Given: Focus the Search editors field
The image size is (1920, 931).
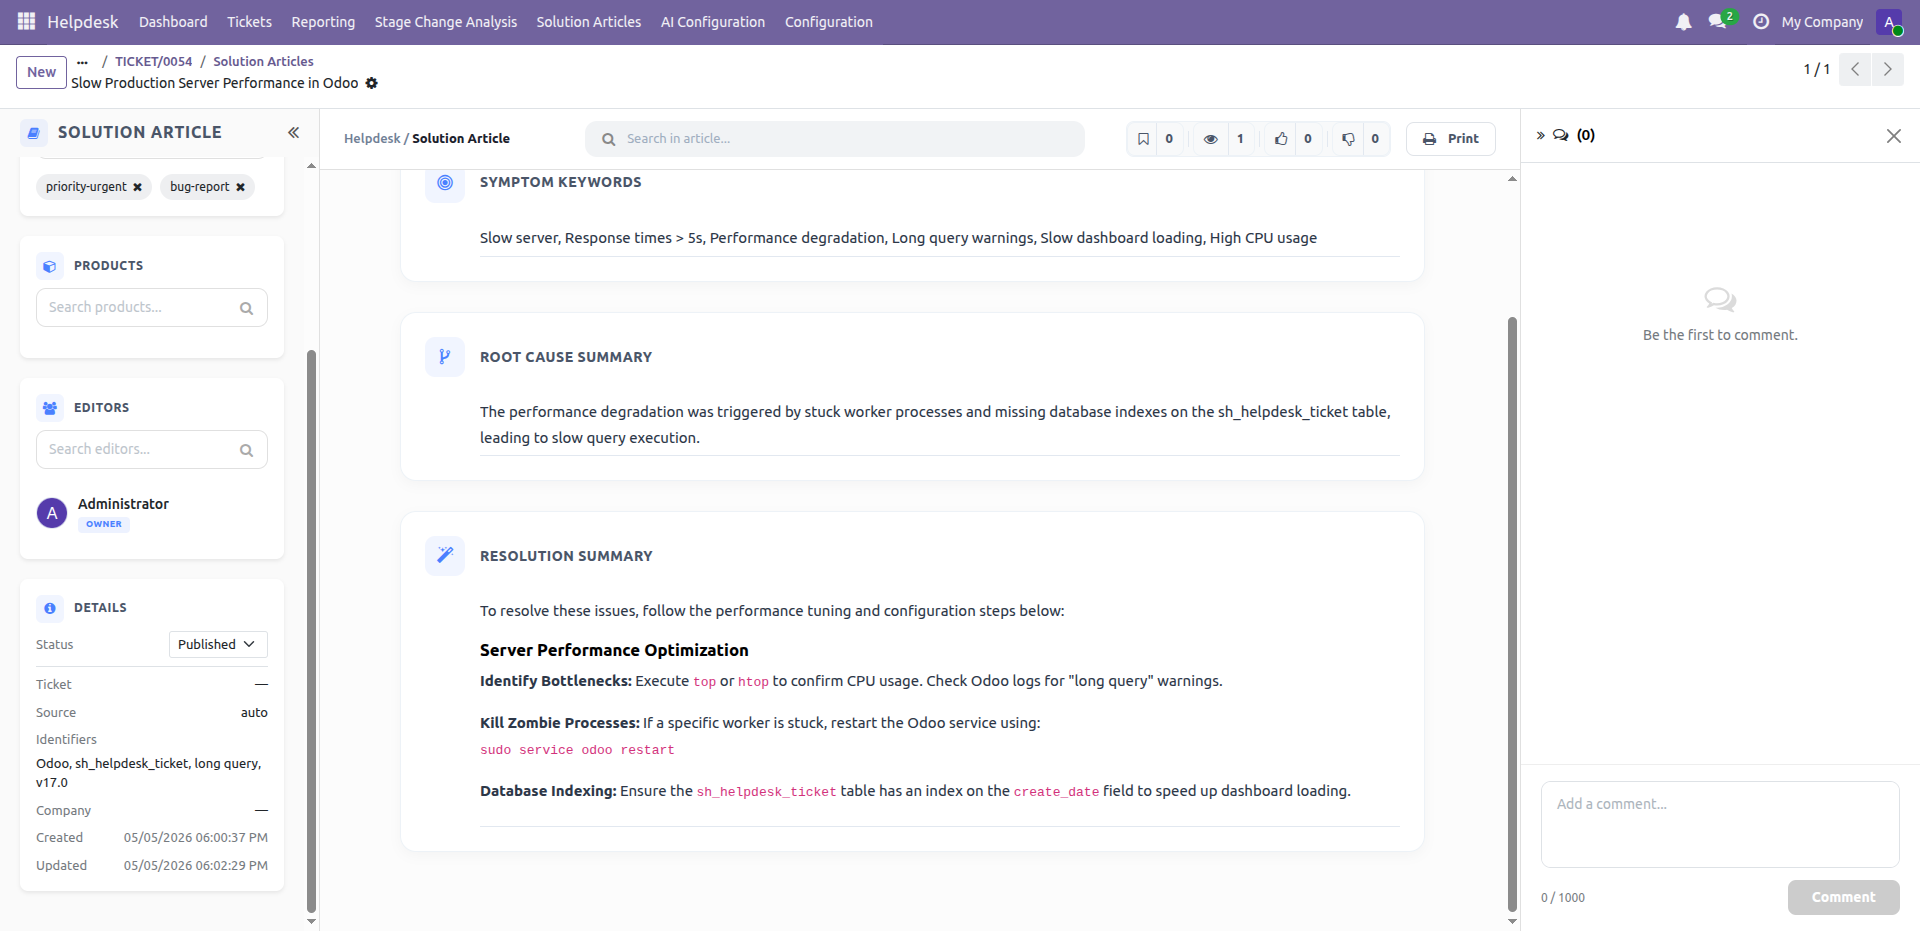Looking at the screenshot, I should (152, 450).
